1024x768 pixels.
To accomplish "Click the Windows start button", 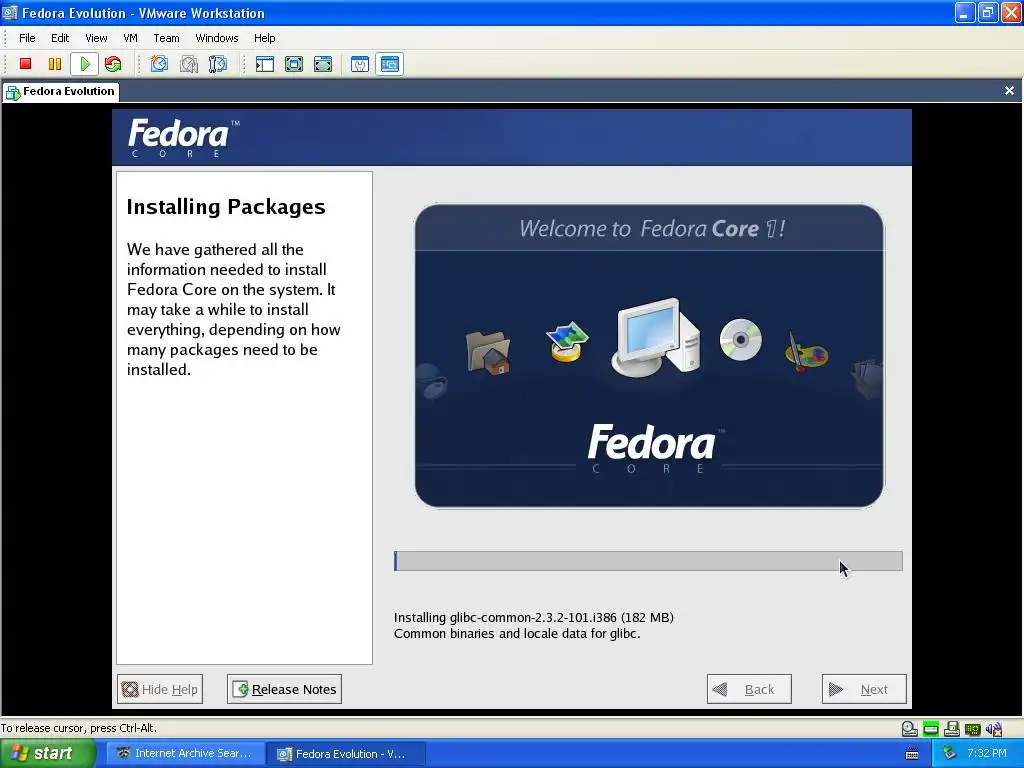I will click(47, 754).
